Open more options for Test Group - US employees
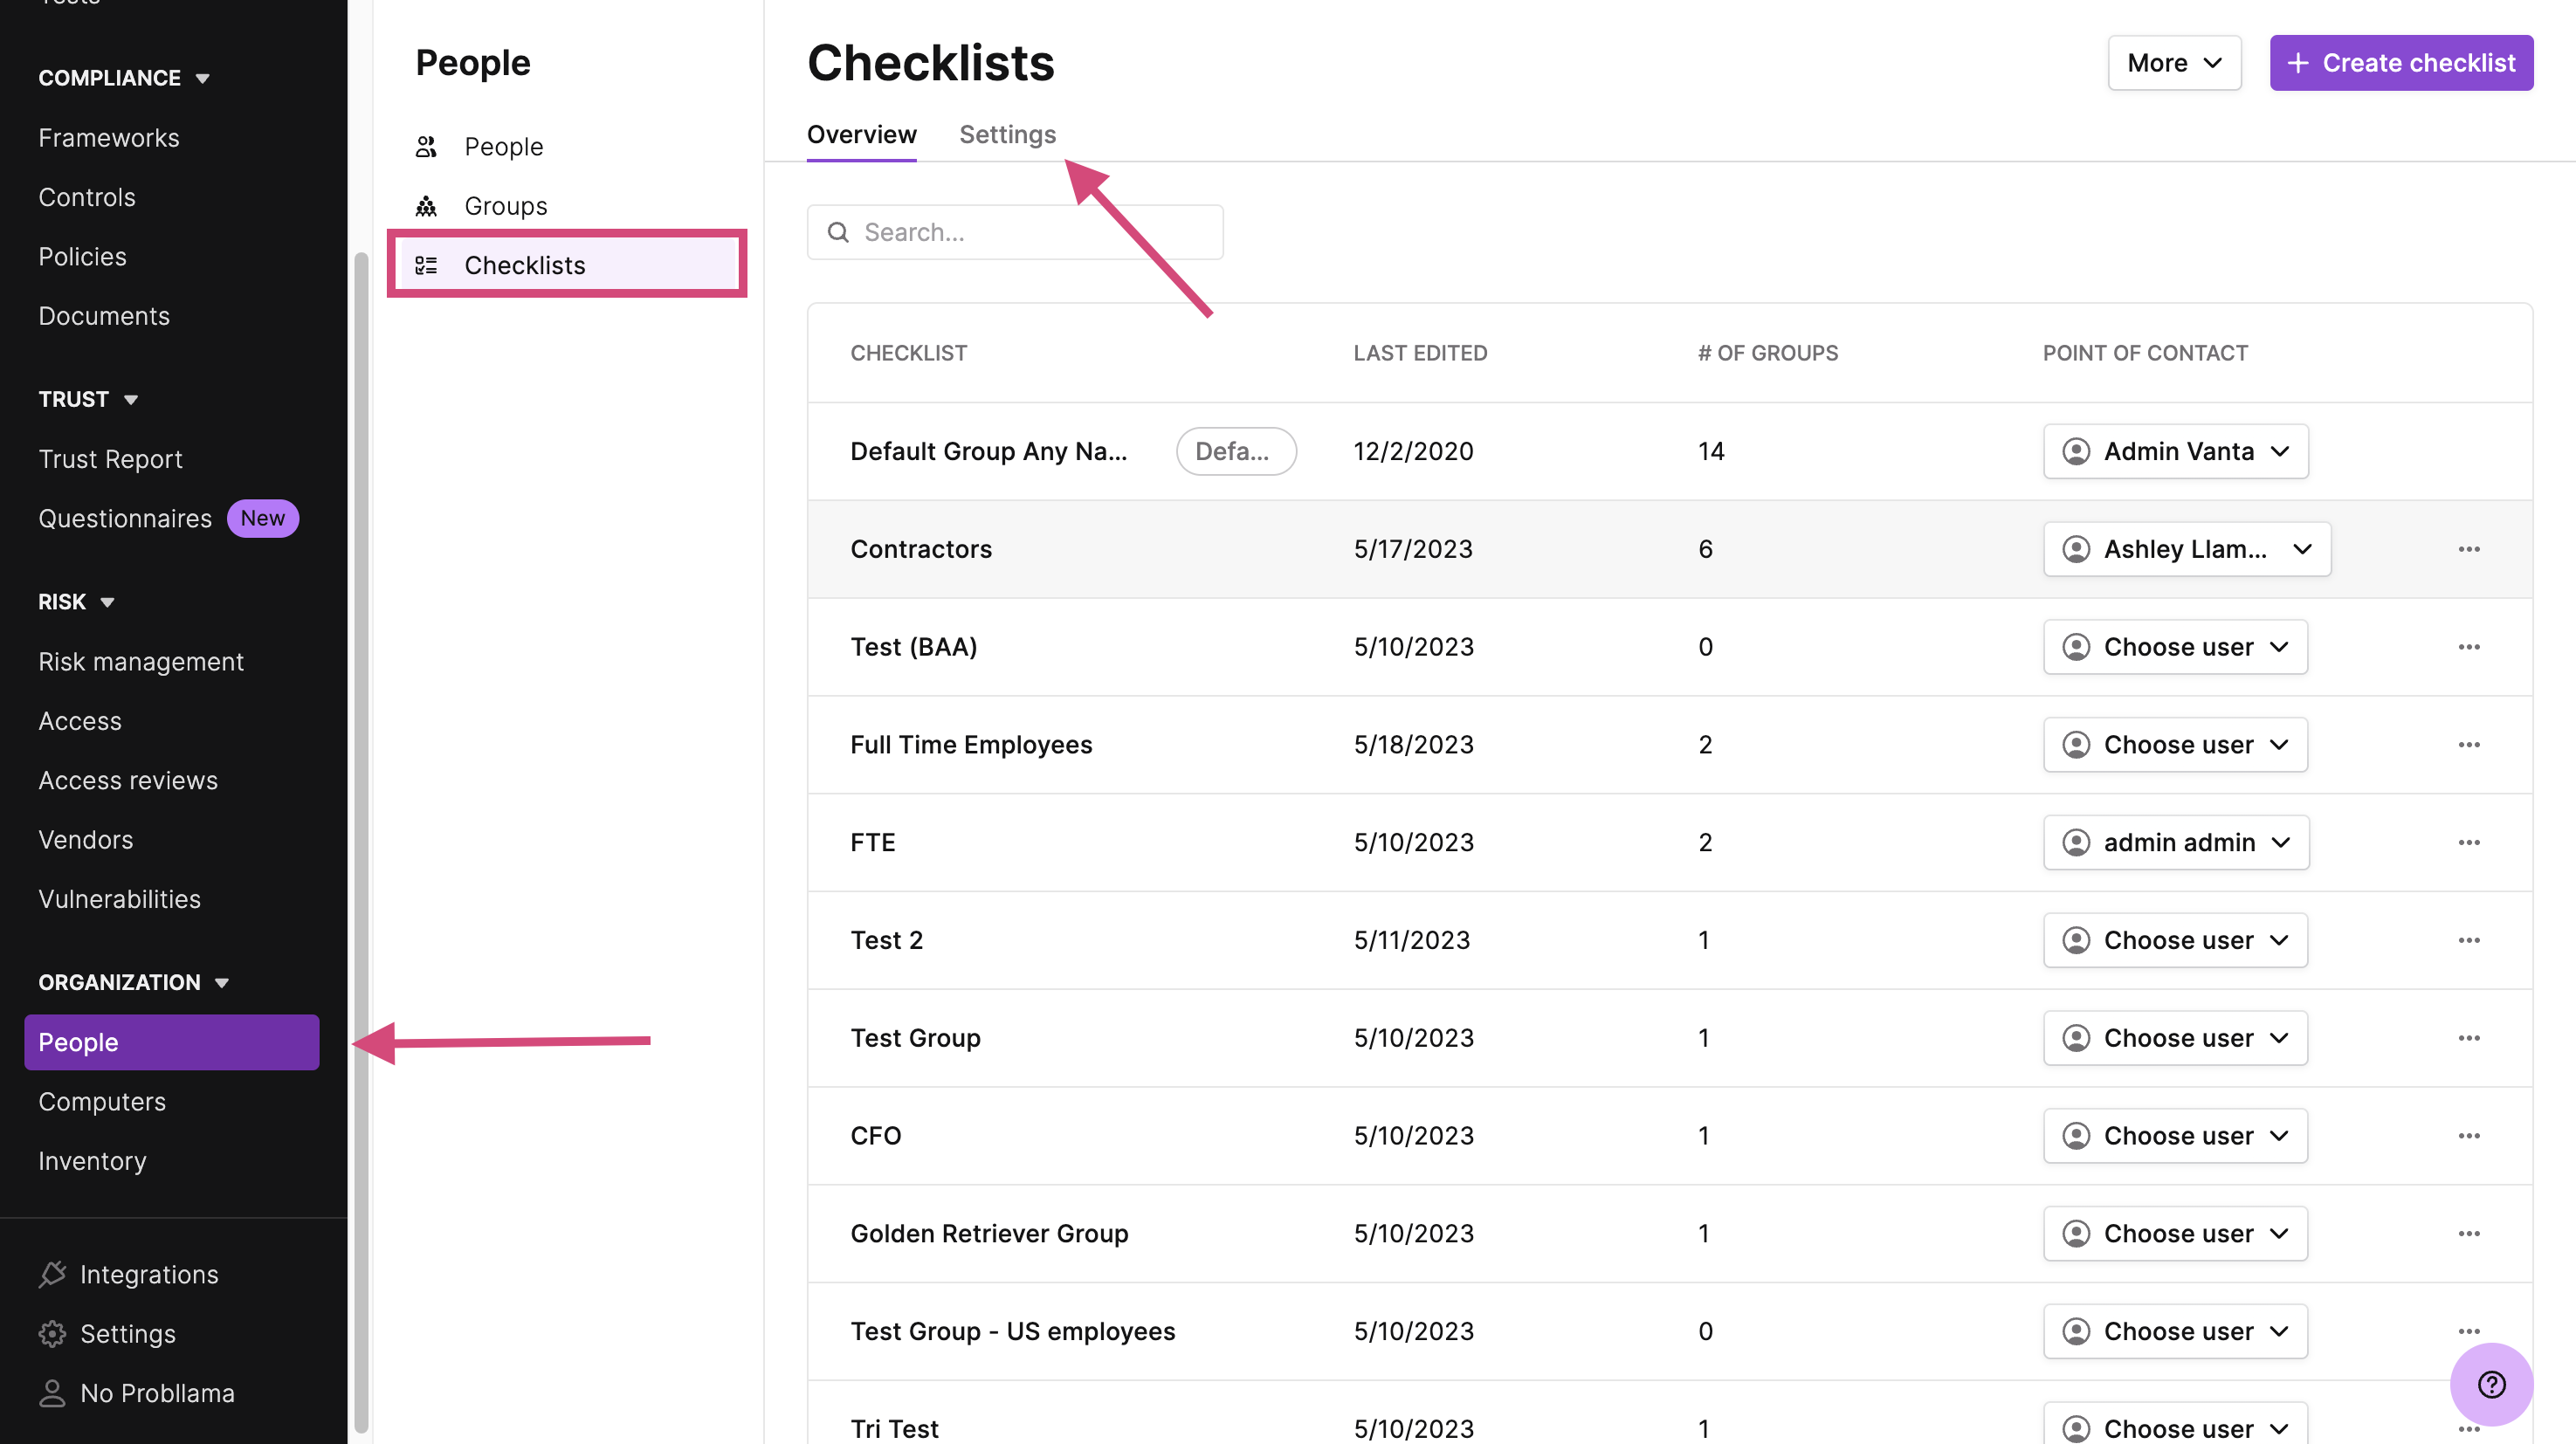 pos(2469,1331)
